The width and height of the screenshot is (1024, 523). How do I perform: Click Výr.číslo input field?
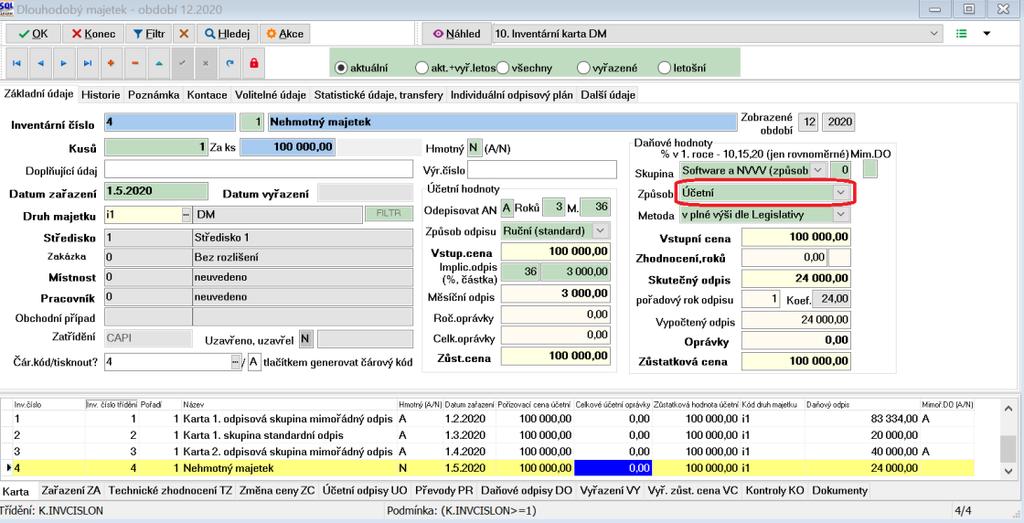542,170
